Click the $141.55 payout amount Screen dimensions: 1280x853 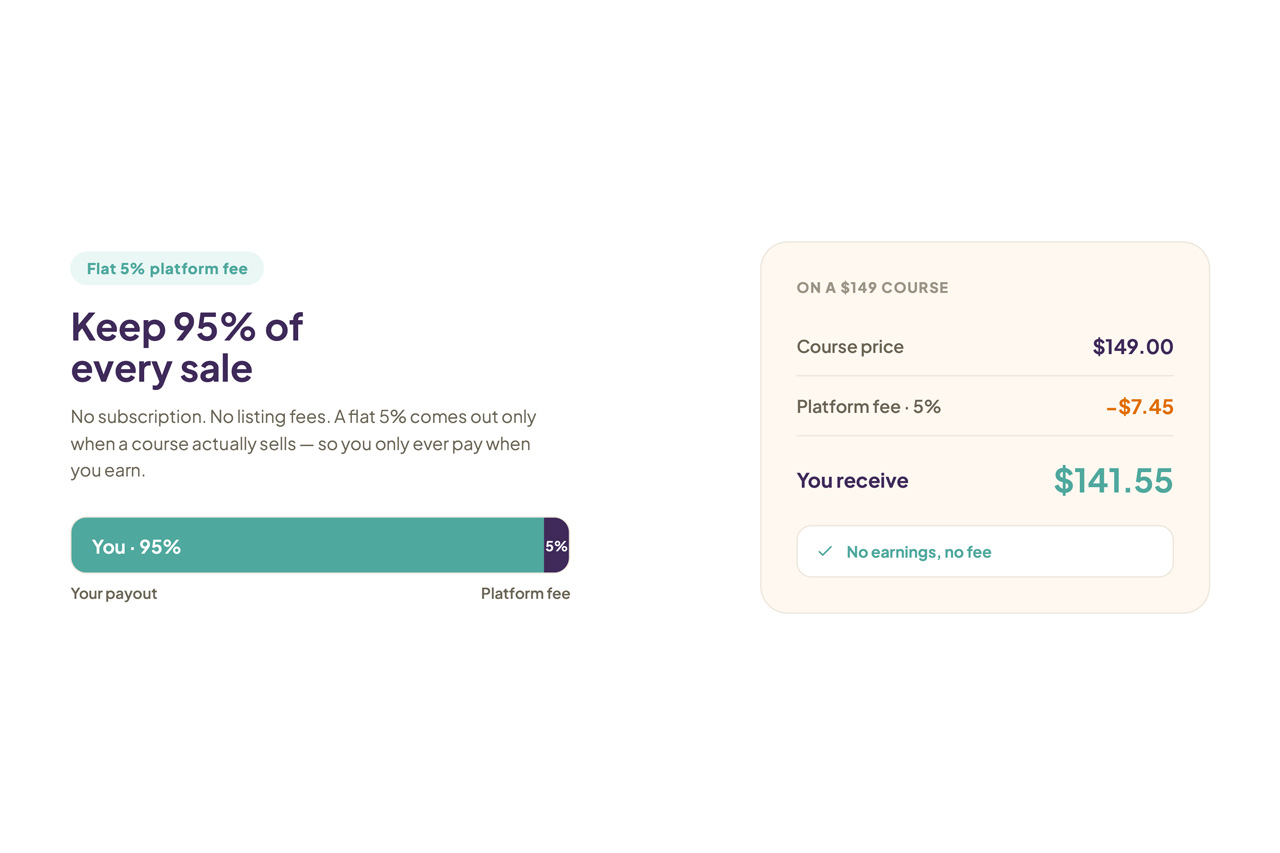pyautogui.click(x=1113, y=480)
